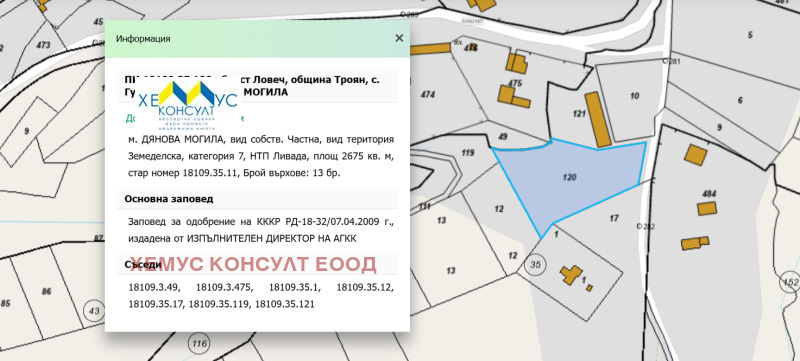Click the circled number 116 marker
Viewport: 800px width, 361px height.
(199, 343)
